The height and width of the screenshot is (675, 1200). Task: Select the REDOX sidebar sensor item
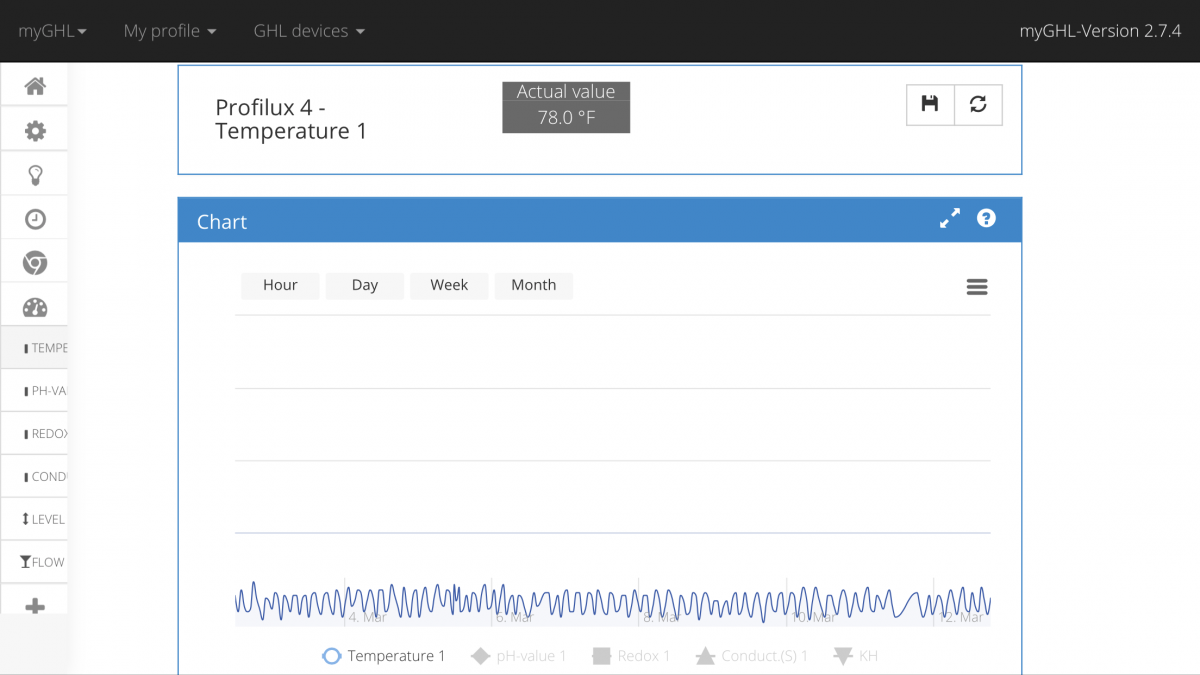click(x=35, y=434)
